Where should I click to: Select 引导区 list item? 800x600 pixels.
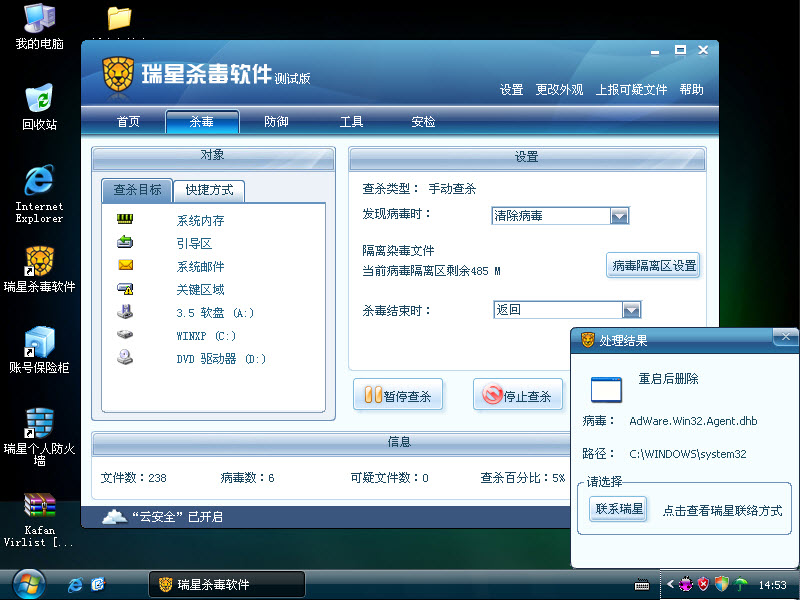coord(194,244)
